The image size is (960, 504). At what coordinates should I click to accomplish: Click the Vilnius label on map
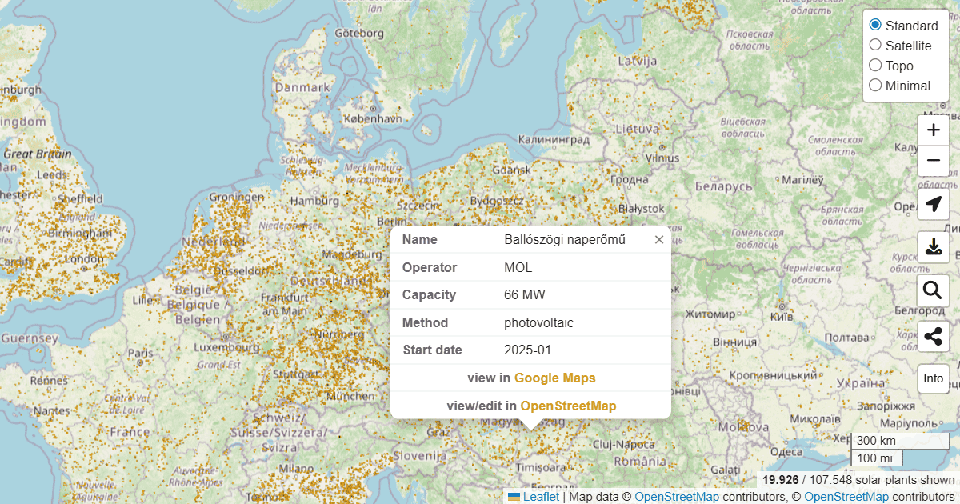[662, 158]
